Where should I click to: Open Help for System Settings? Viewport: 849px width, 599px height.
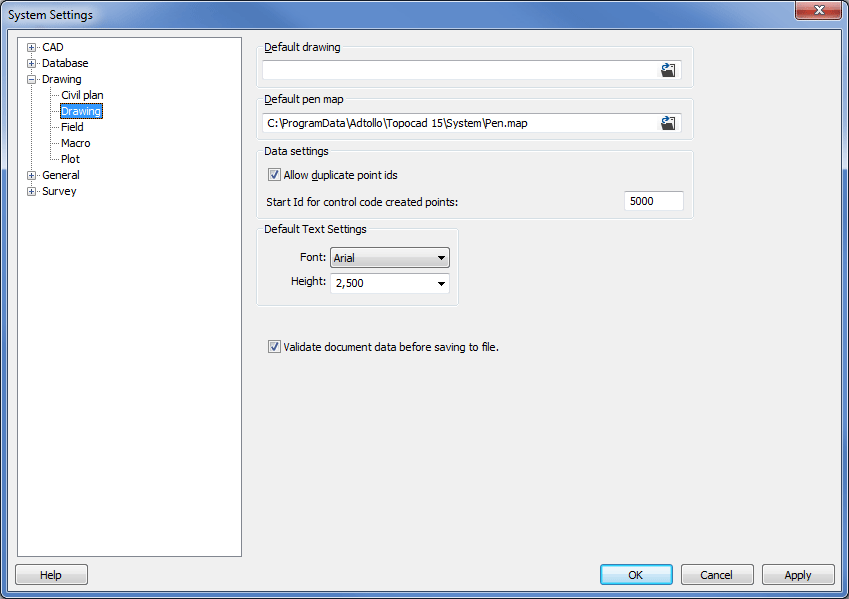[51, 575]
